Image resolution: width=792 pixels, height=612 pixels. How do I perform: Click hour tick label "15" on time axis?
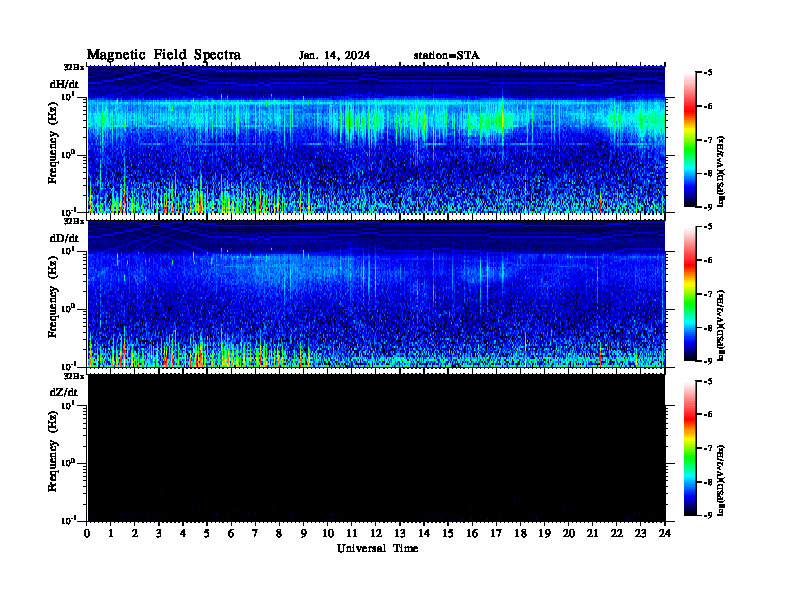pos(448,534)
